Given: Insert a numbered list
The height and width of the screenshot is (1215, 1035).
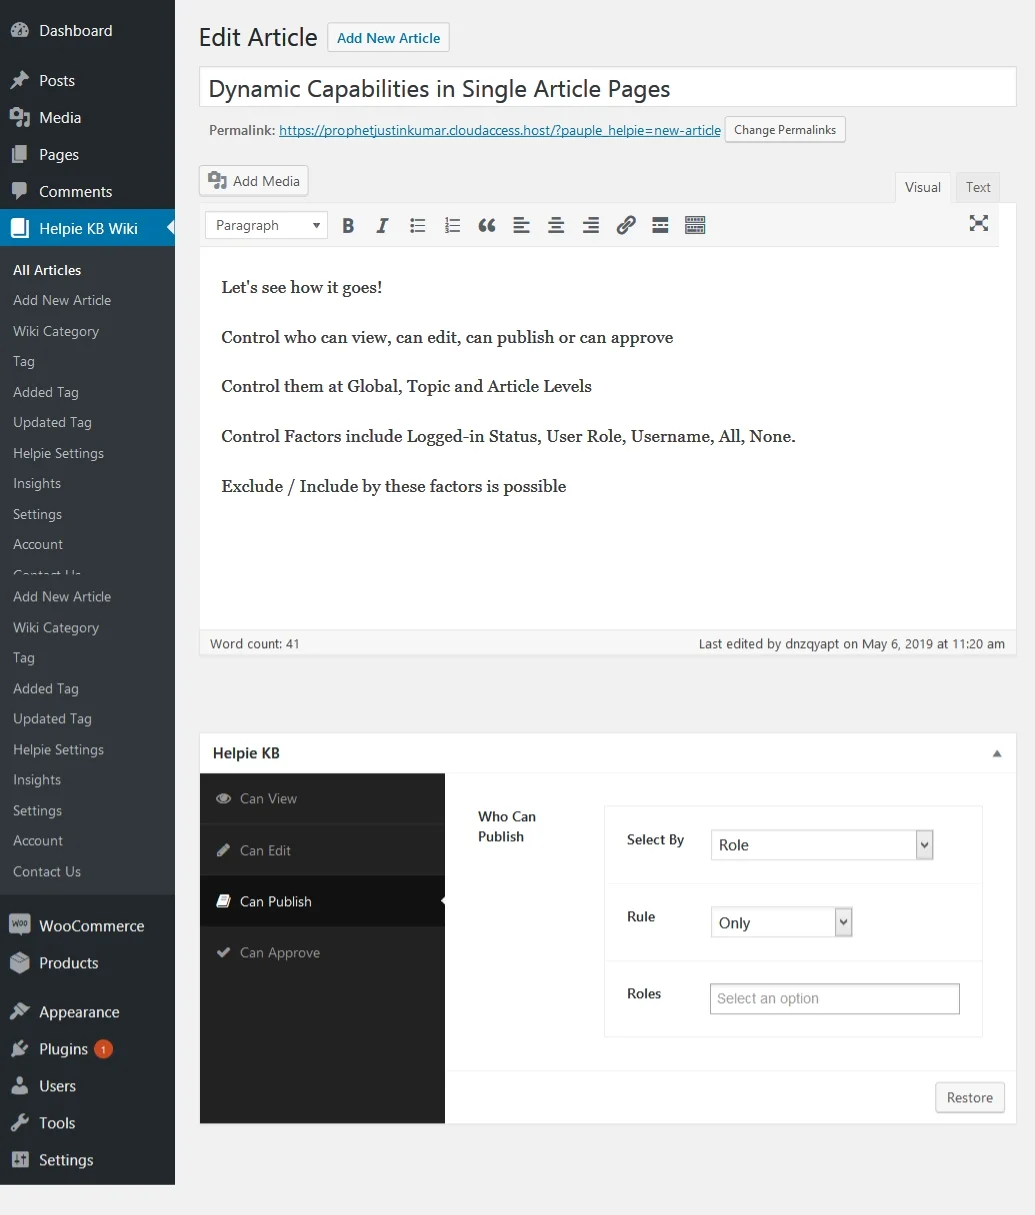Looking at the screenshot, I should point(452,225).
